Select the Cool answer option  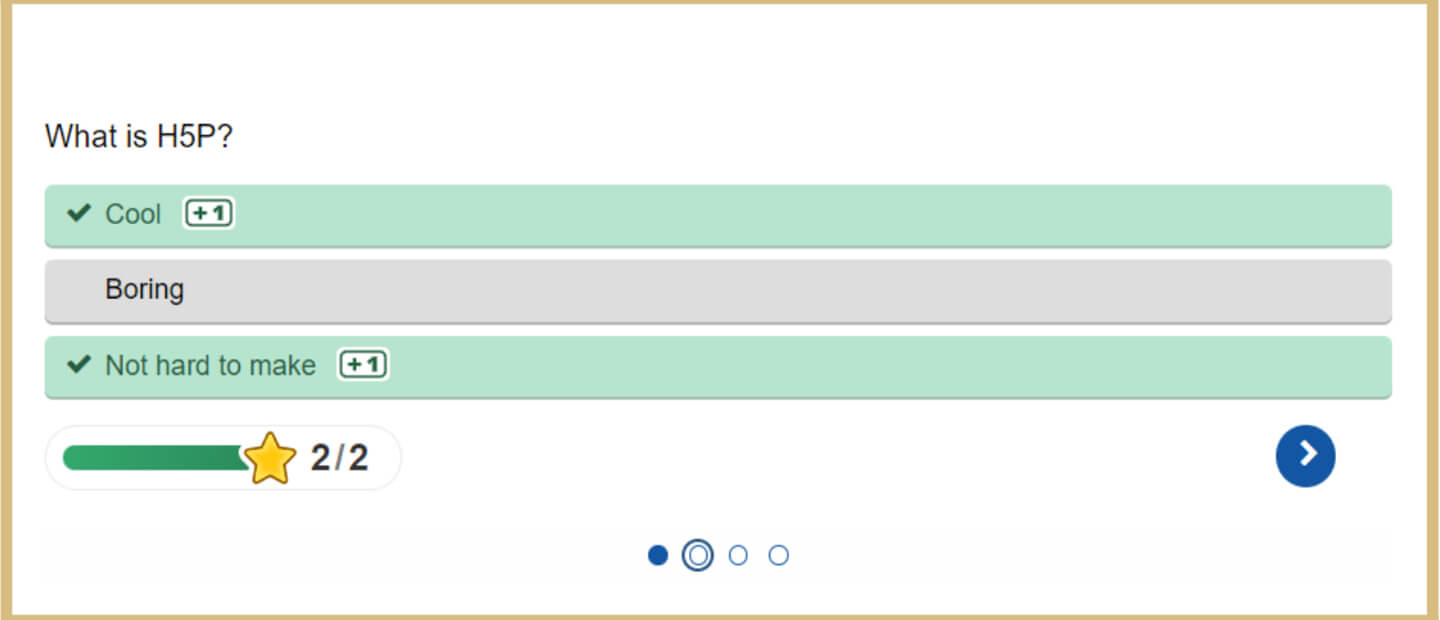[700, 214]
